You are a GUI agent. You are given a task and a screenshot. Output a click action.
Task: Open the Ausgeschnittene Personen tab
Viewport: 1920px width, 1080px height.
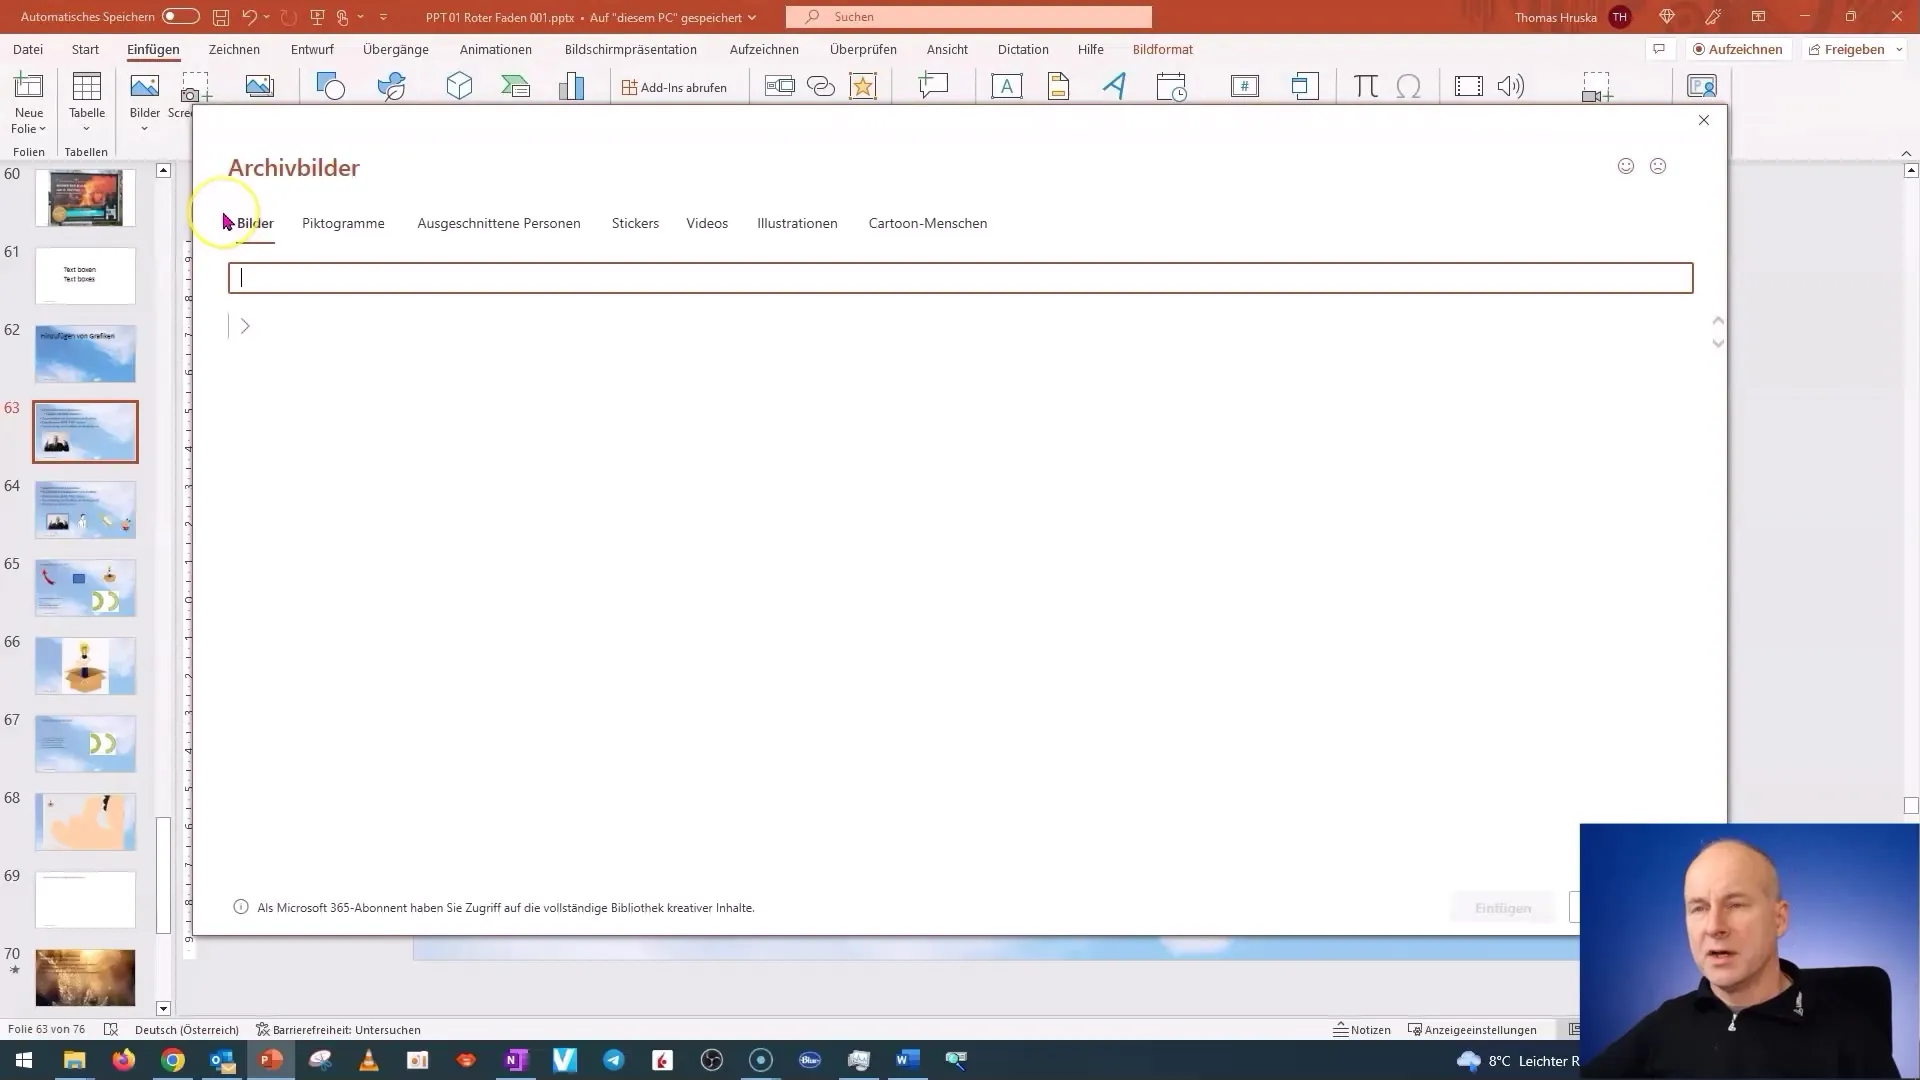pyautogui.click(x=499, y=223)
